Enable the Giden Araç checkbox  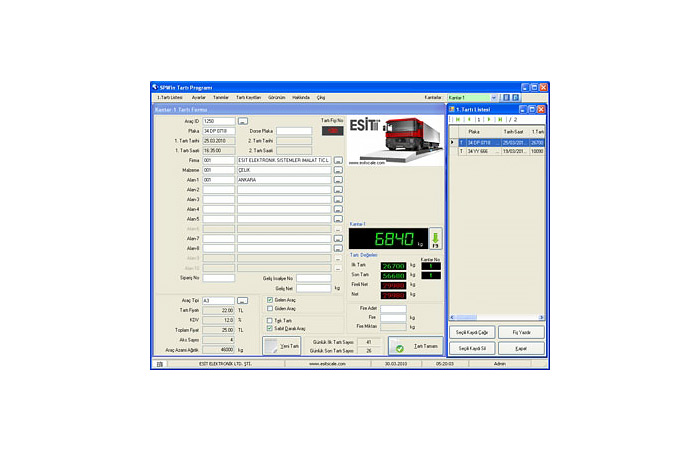[270, 309]
